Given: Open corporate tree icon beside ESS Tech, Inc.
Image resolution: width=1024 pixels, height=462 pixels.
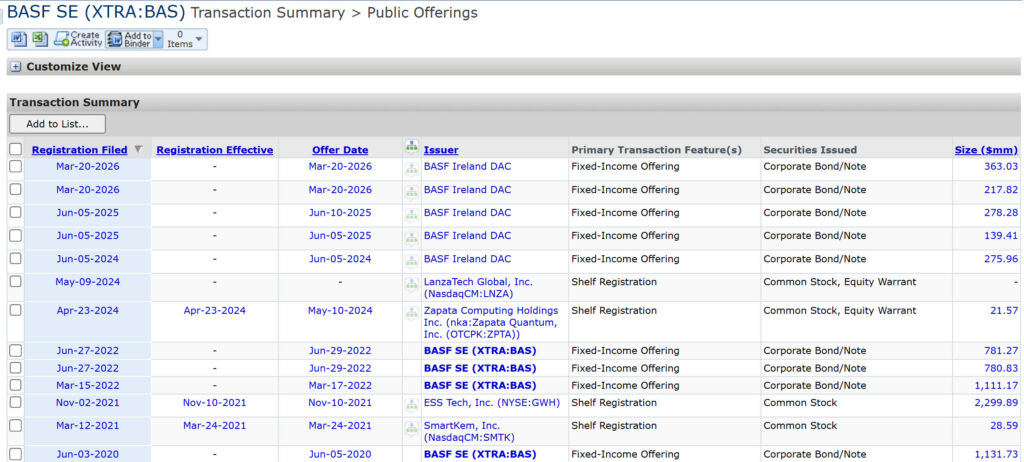Looking at the screenshot, I should (x=411, y=405).
